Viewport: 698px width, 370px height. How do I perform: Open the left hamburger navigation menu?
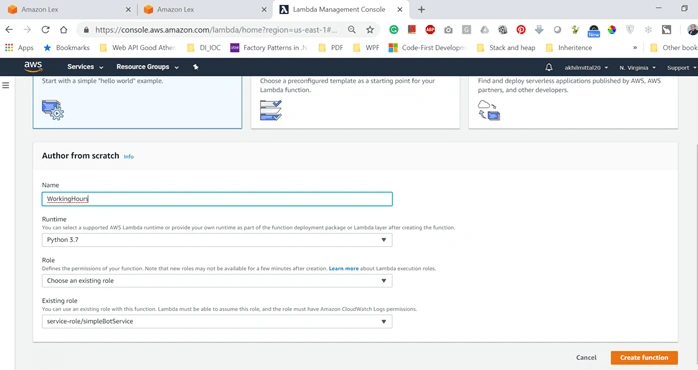pos(6,85)
